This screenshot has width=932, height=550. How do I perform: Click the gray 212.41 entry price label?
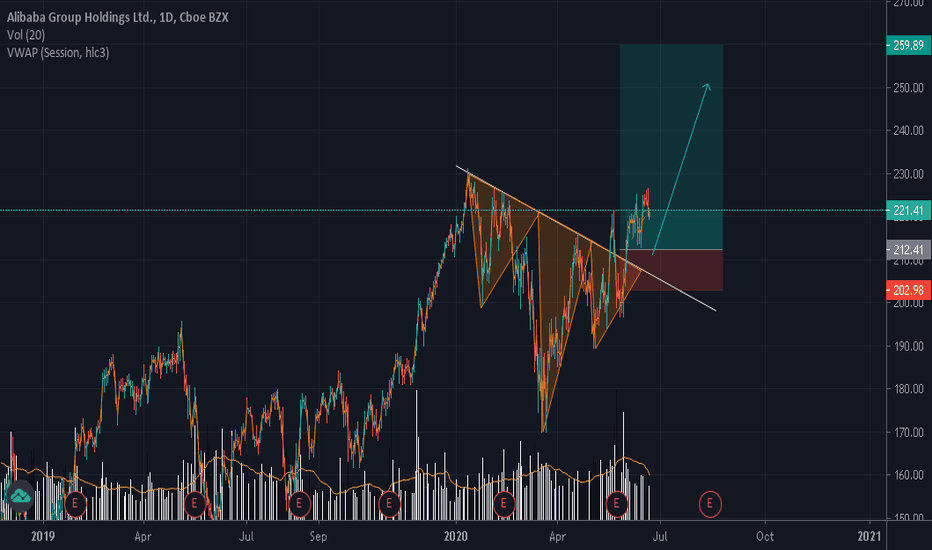point(908,250)
